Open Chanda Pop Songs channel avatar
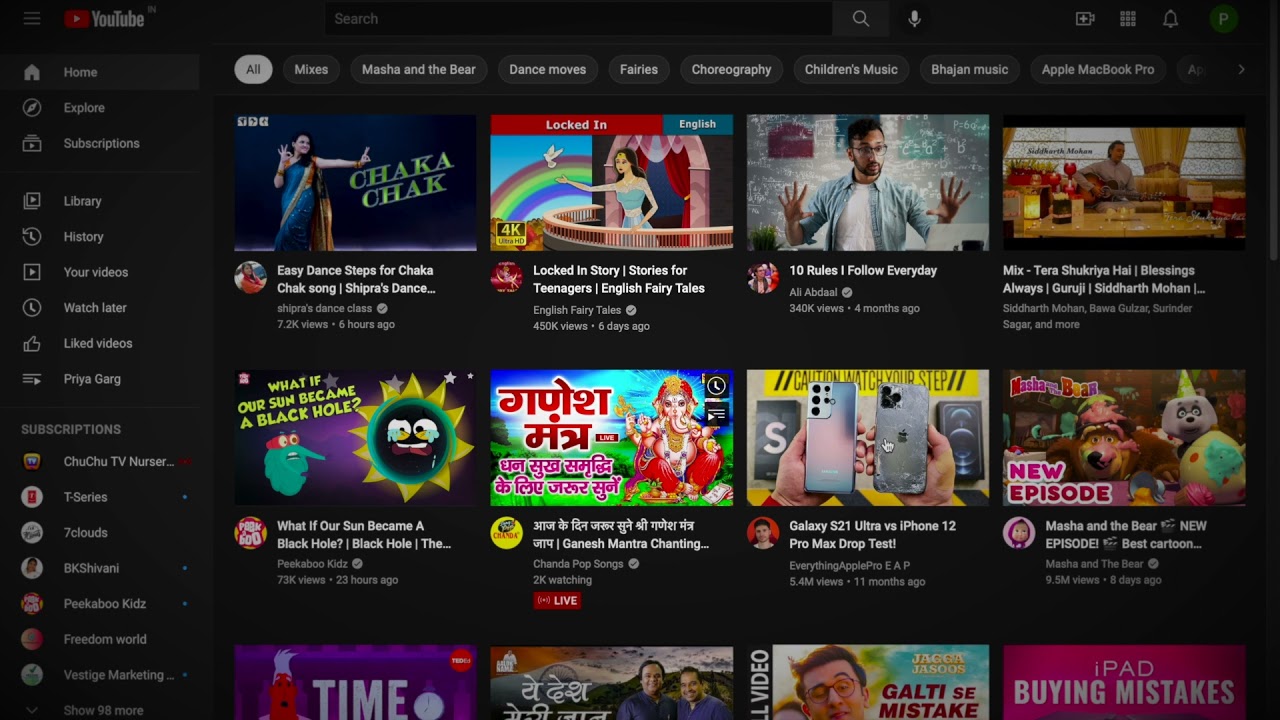 pos(506,533)
